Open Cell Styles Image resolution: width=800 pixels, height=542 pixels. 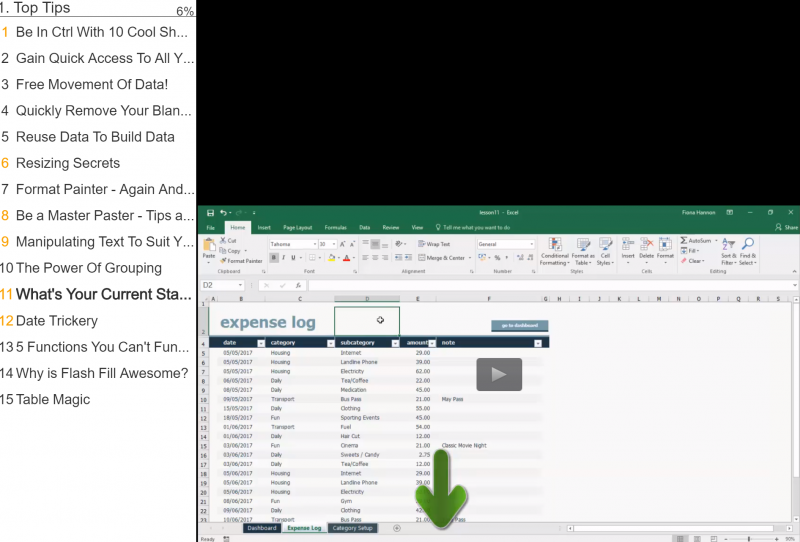click(x=606, y=251)
